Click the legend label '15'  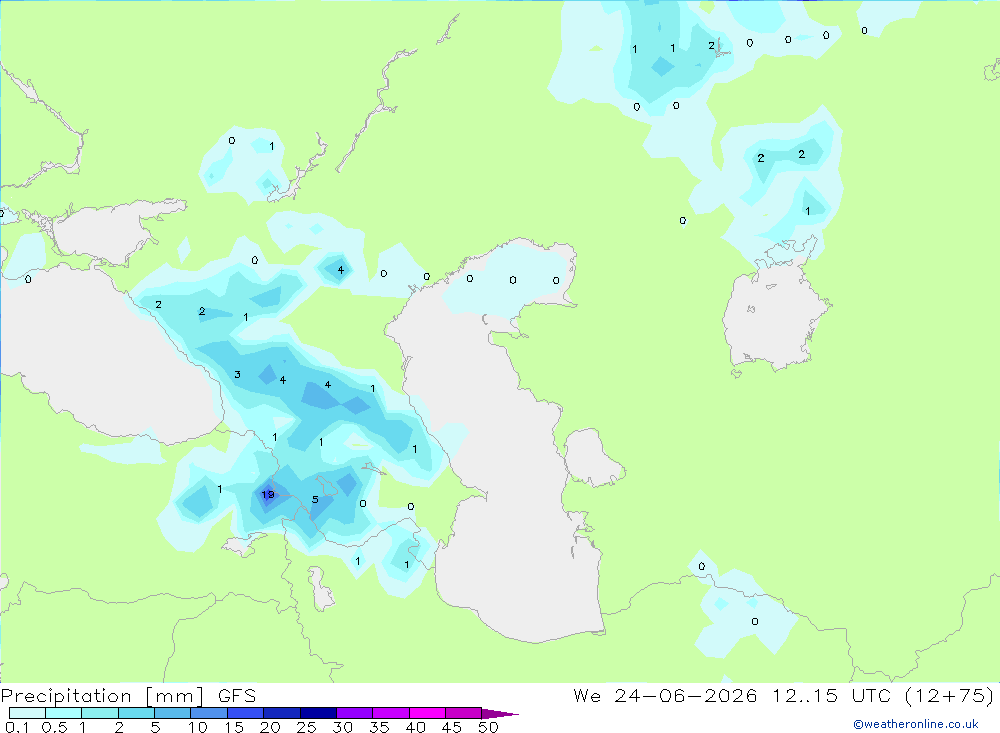click(x=234, y=727)
